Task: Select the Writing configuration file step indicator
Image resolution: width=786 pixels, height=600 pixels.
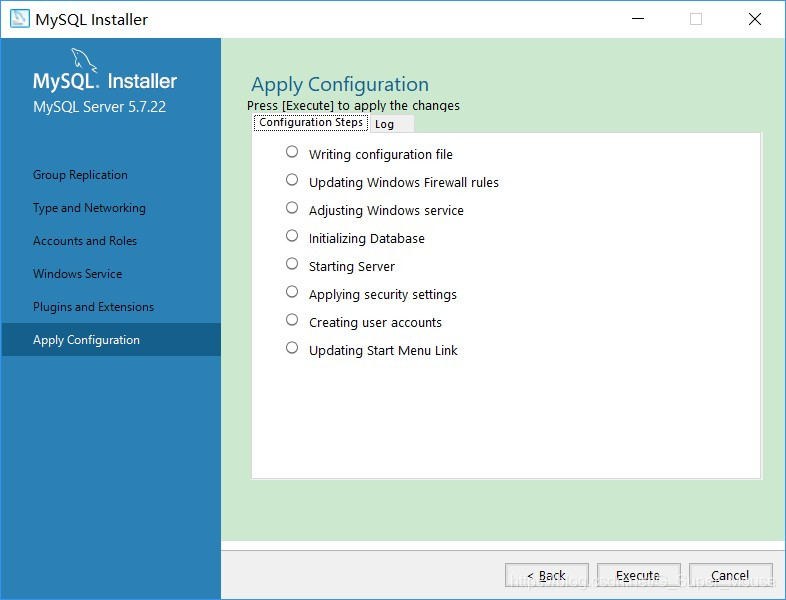Action: pyautogui.click(x=292, y=151)
